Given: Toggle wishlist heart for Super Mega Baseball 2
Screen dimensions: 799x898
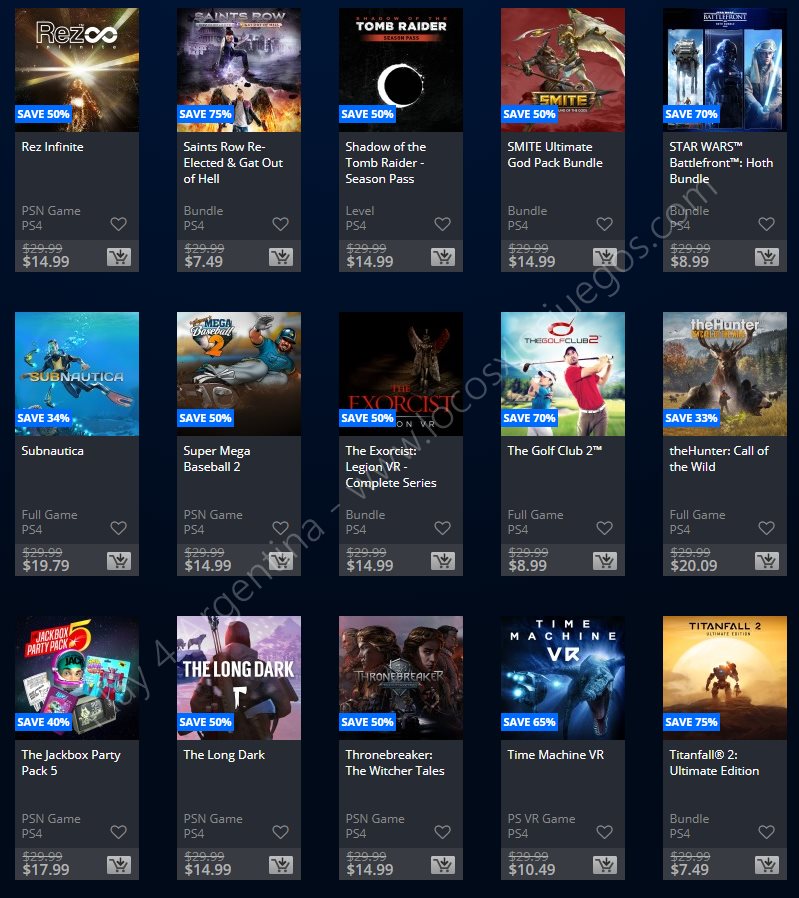Looking at the screenshot, I should pos(280,528).
